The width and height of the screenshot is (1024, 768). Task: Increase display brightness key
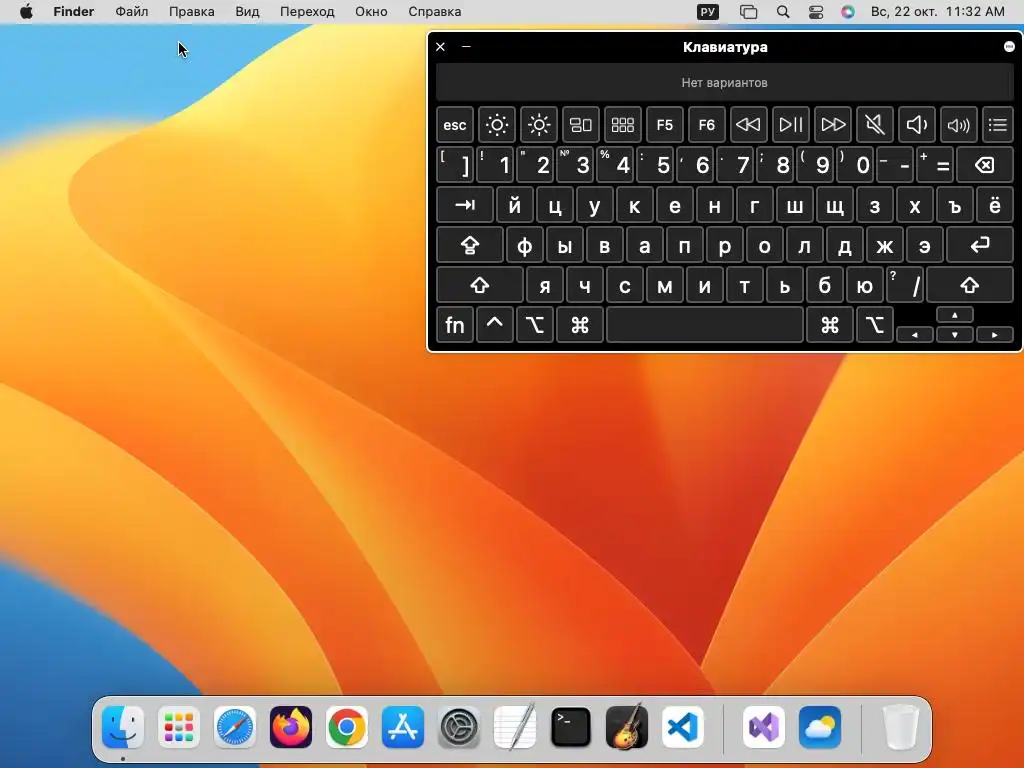tap(539, 125)
